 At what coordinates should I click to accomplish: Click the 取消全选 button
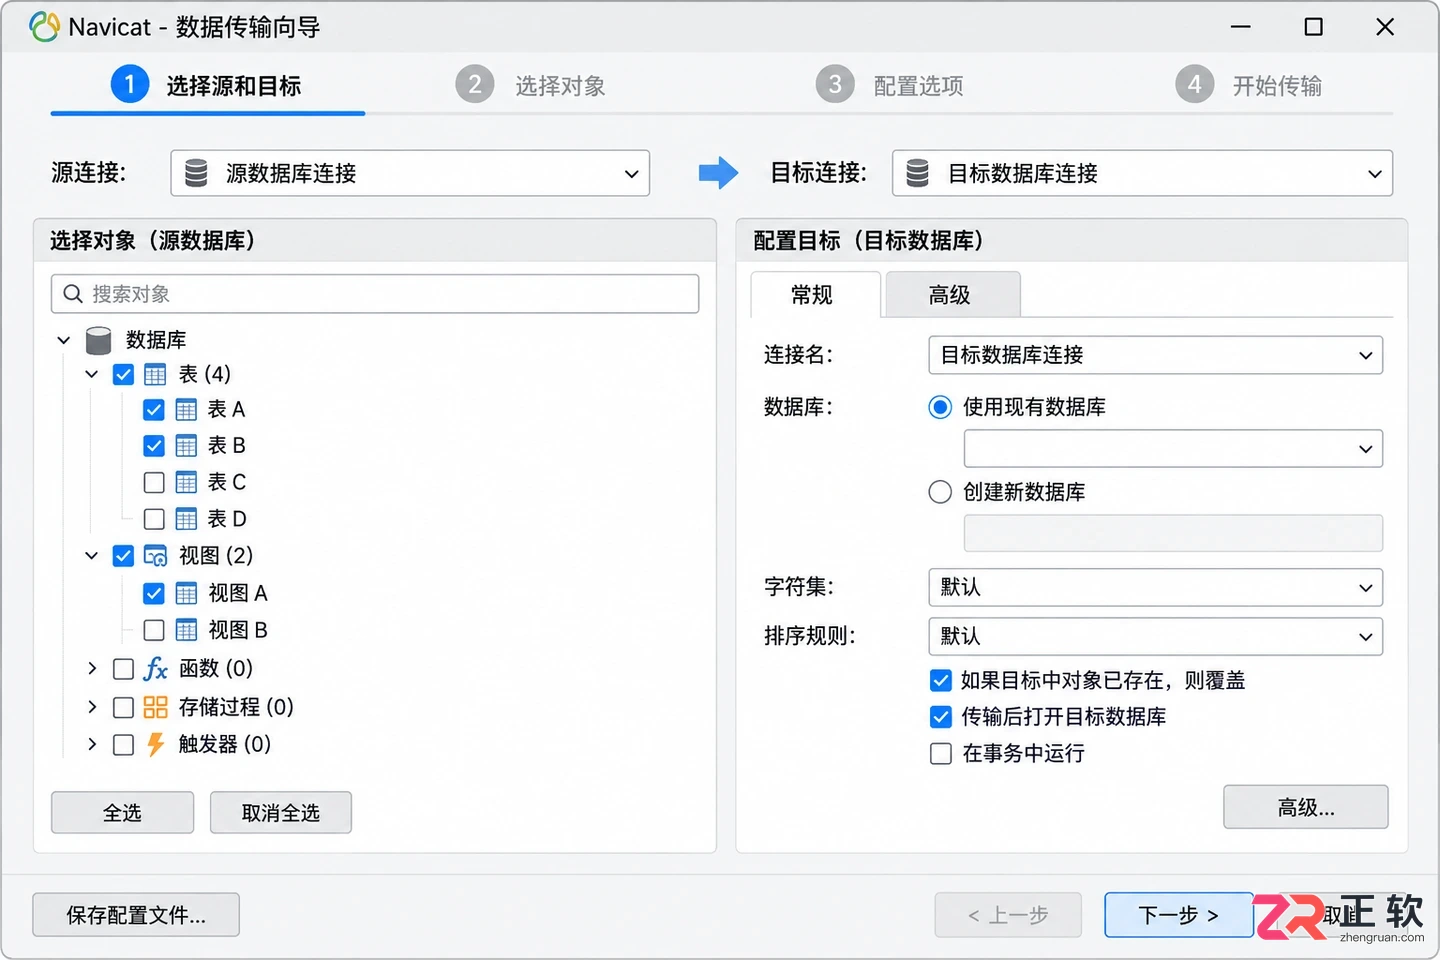pos(281,813)
